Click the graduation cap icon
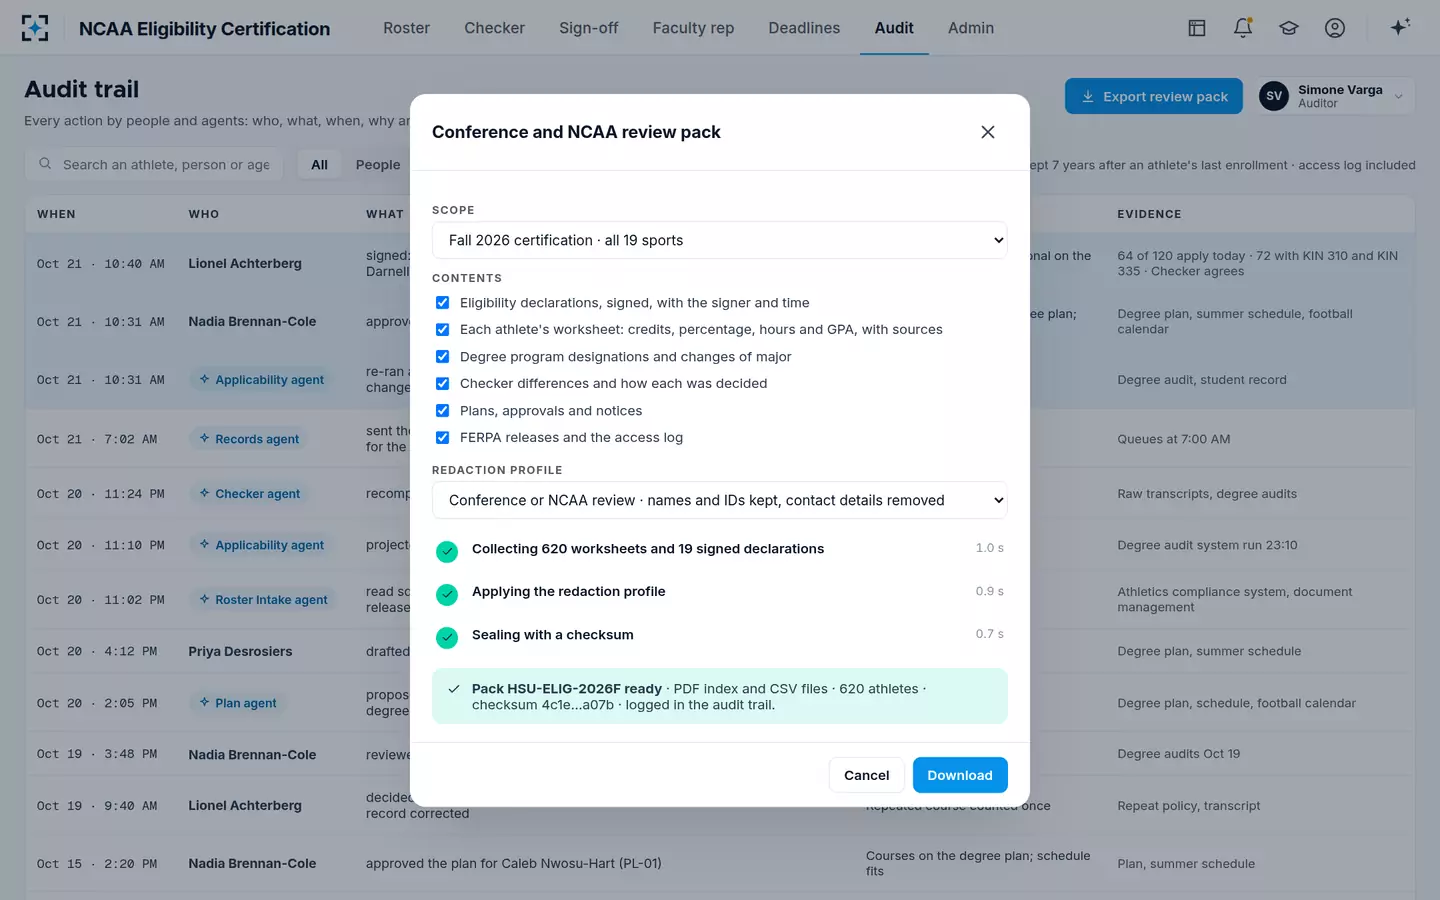This screenshot has width=1440, height=900. coord(1289,28)
